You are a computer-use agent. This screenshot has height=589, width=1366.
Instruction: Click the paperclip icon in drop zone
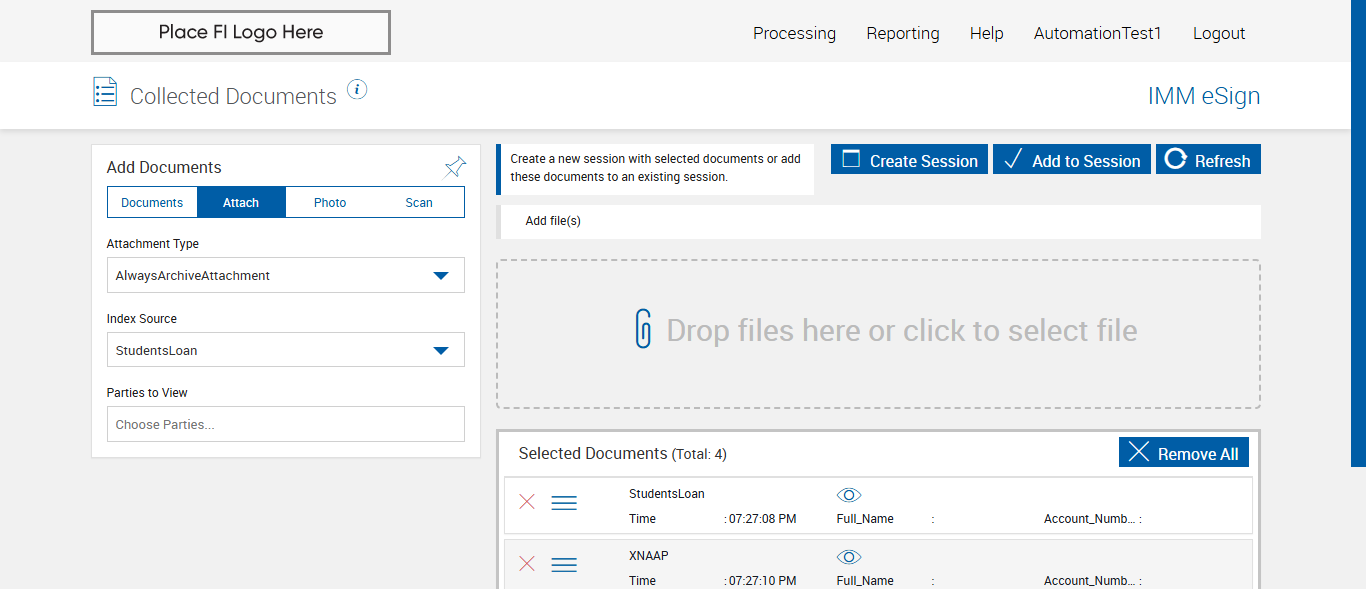coord(643,330)
